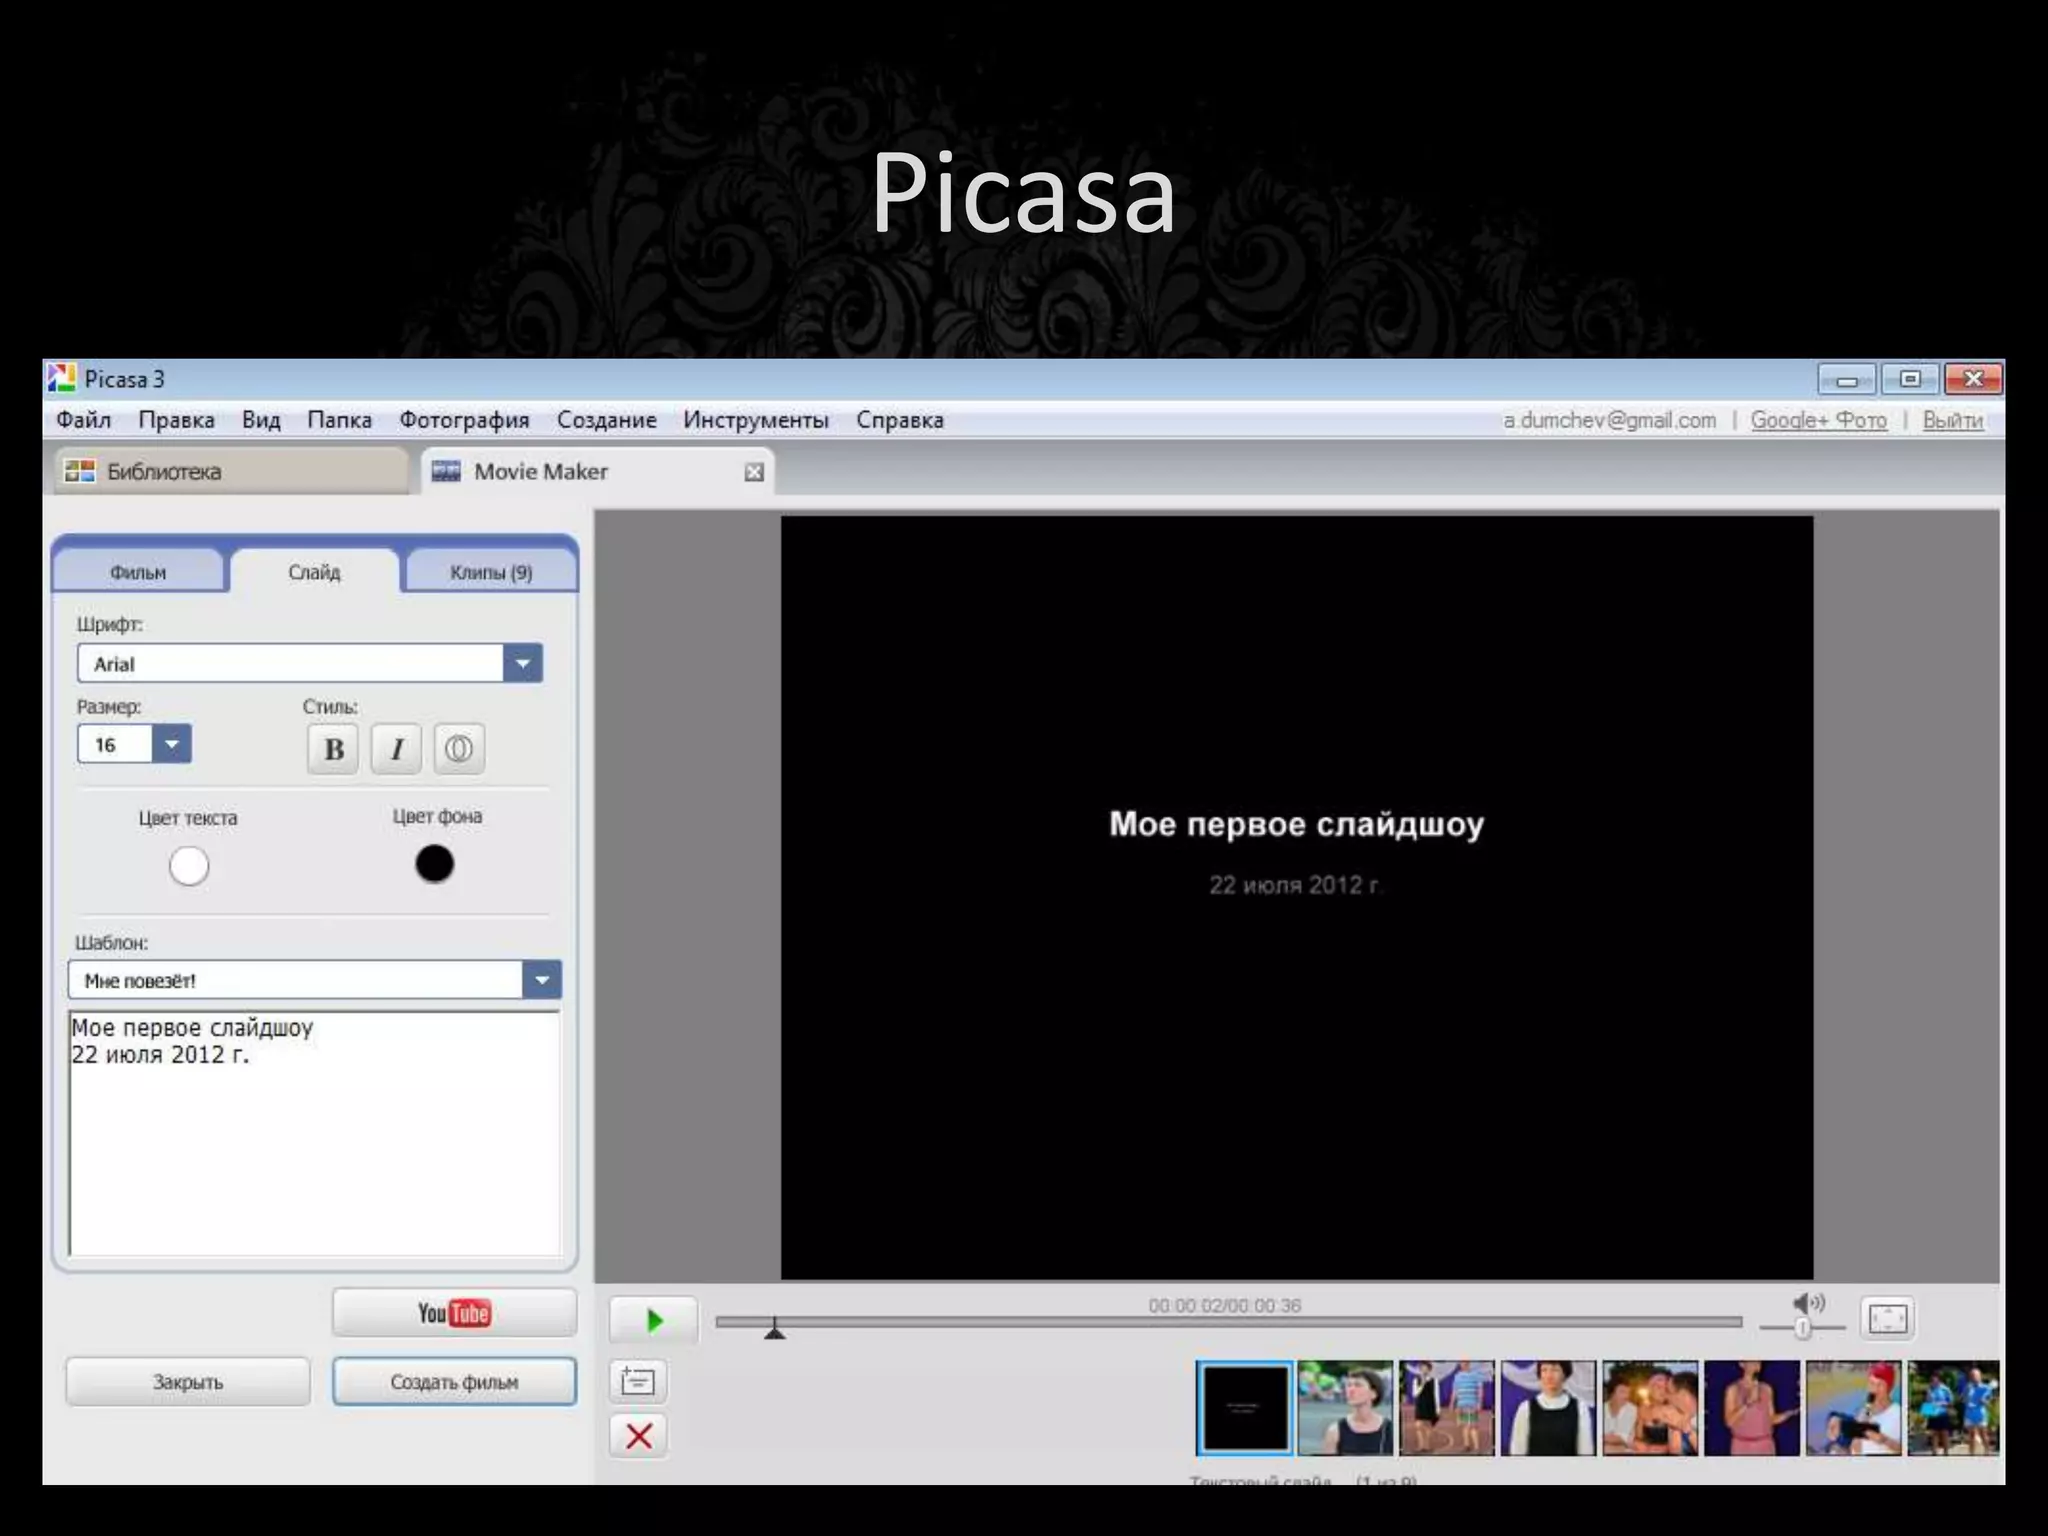Click the speaker volume icon
Image resolution: width=2048 pixels, height=1536 pixels.
[1807, 1302]
